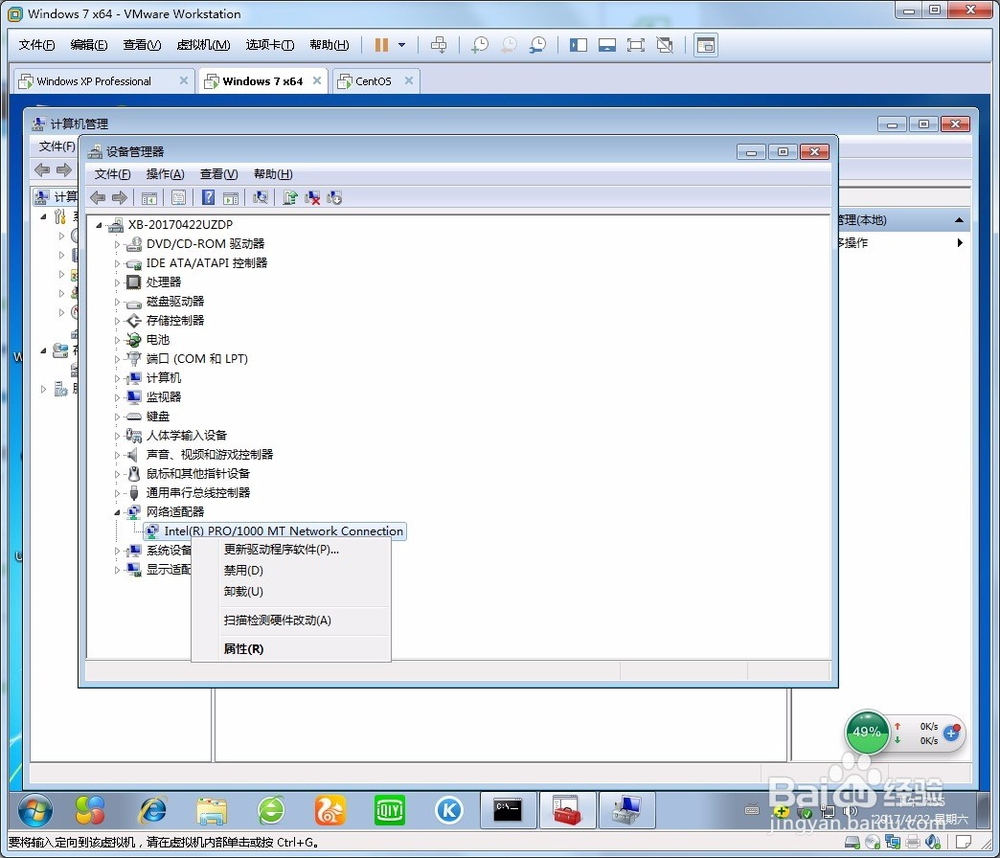1000x858 pixels.
Task: Open VMware 虚拟机(M) menu
Action: [x=203, y=45]
